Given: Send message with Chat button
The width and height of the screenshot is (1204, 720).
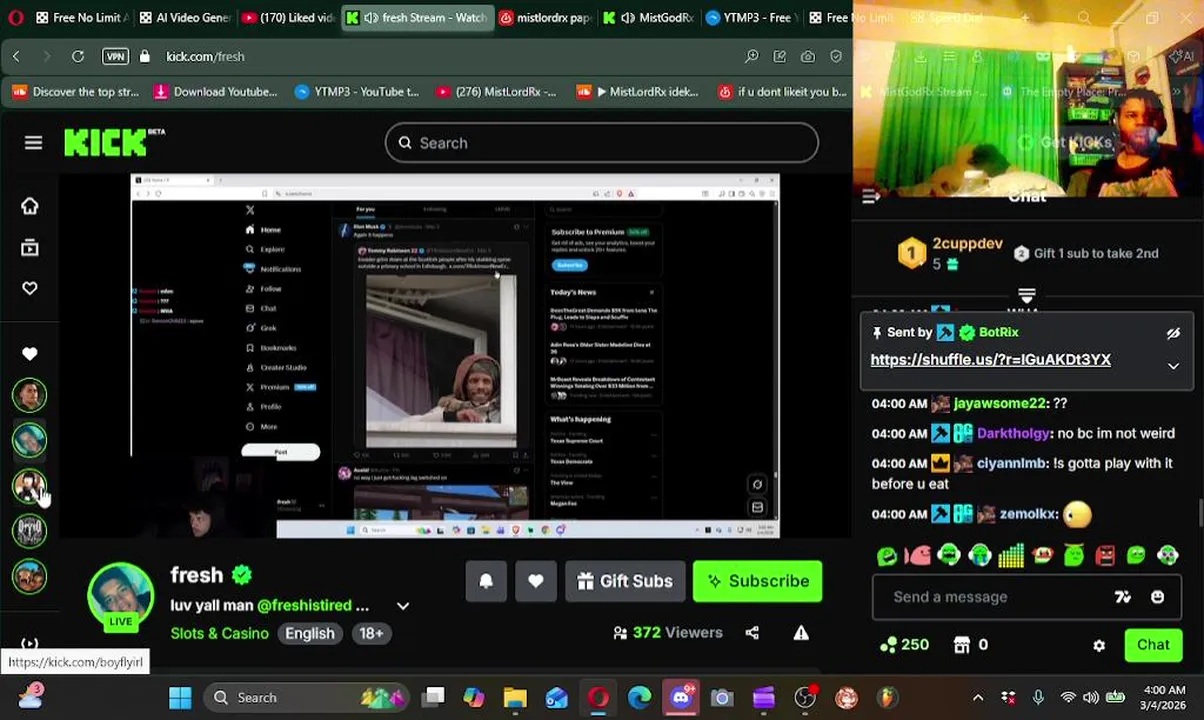Looking at the screenshot, I should coord(1153,645).
